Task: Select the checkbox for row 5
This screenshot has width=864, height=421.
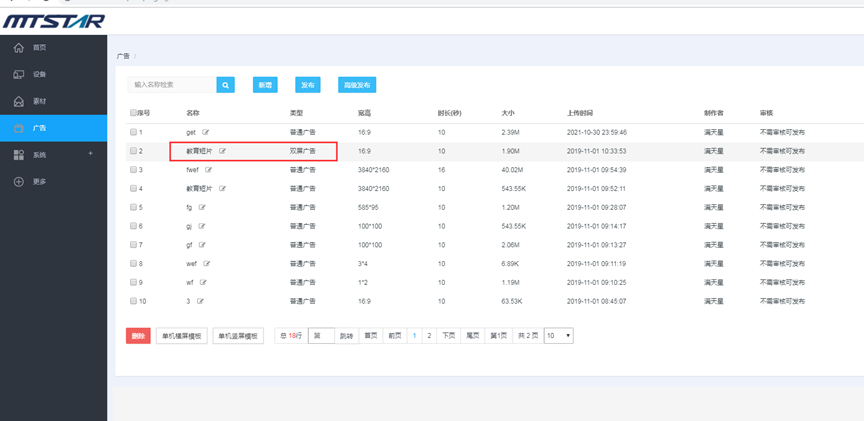Action: (133, 207)
